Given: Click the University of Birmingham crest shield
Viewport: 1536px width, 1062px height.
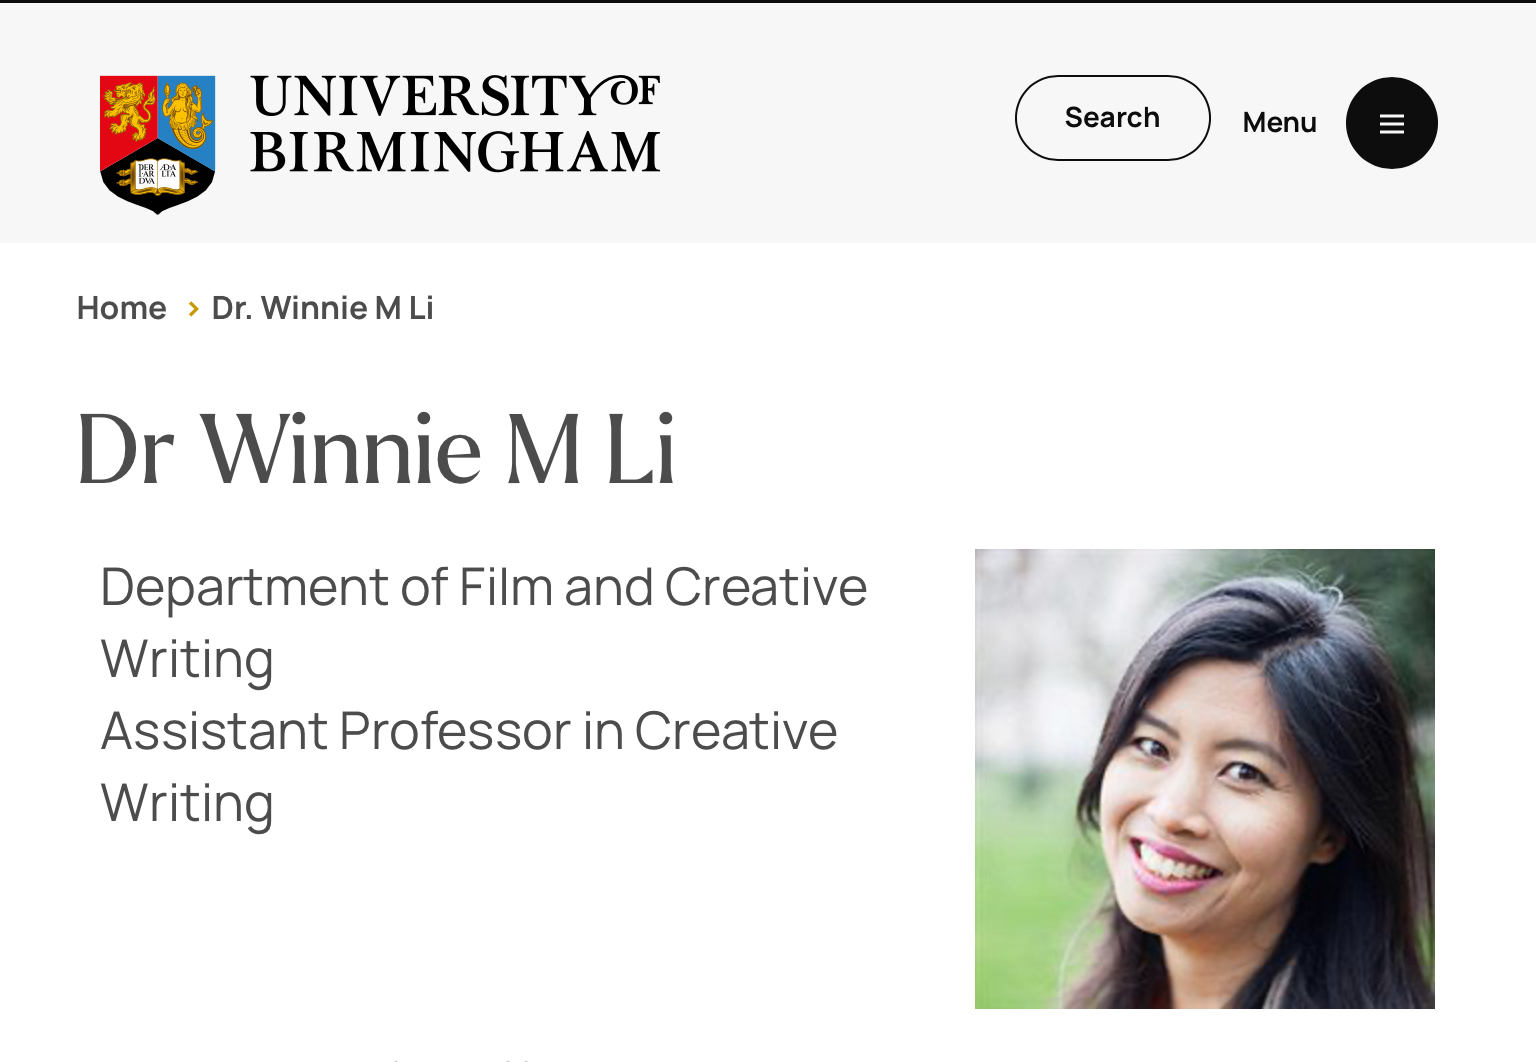Looking at the screenshot, I should [157, 144].
